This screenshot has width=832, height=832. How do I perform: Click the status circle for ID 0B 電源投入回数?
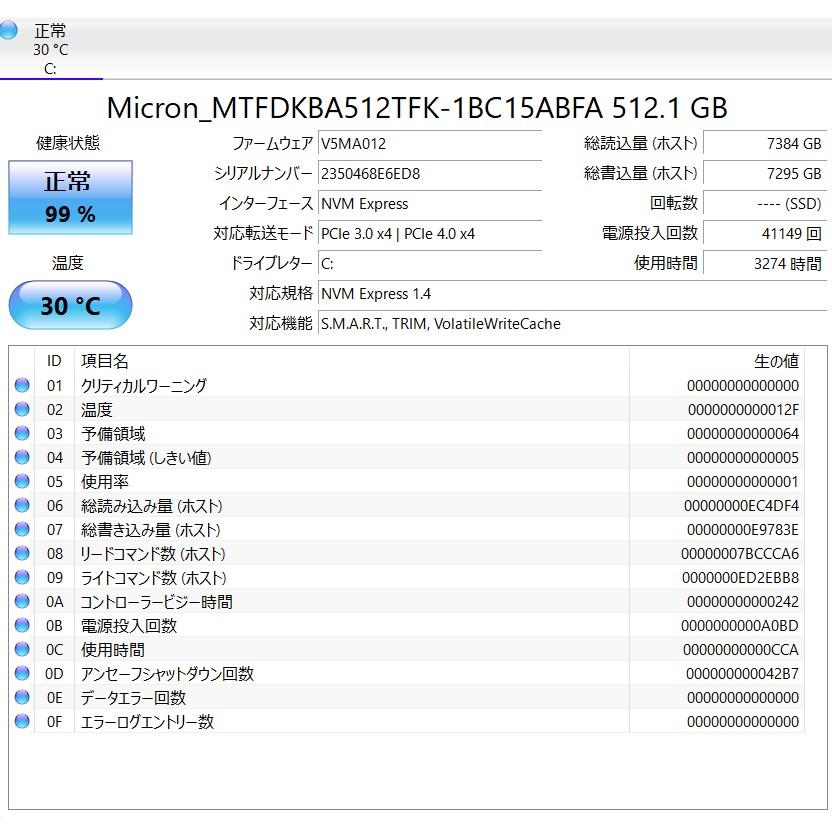(22, 626)
